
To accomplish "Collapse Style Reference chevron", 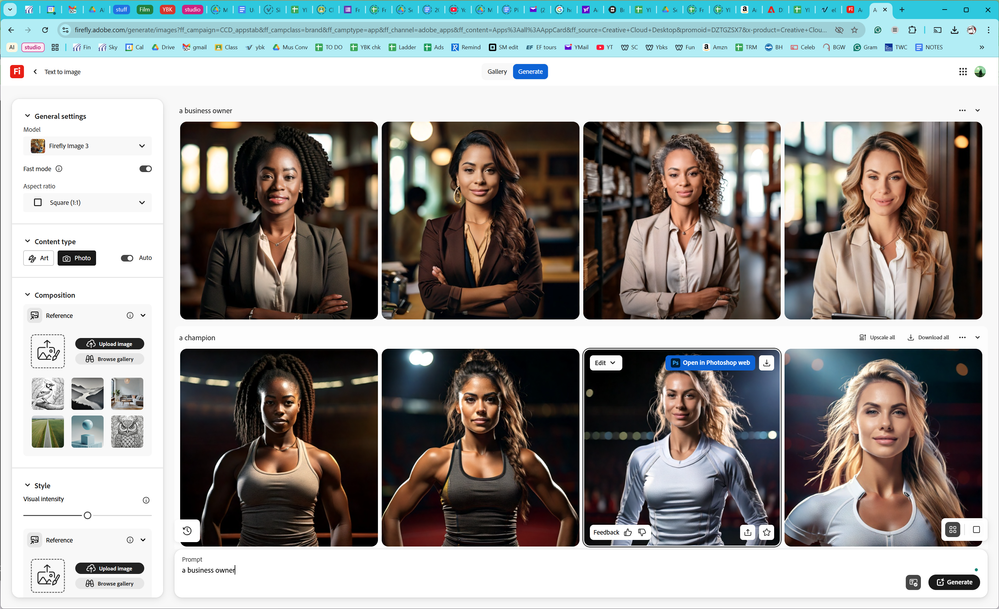I will coord(143,540).
